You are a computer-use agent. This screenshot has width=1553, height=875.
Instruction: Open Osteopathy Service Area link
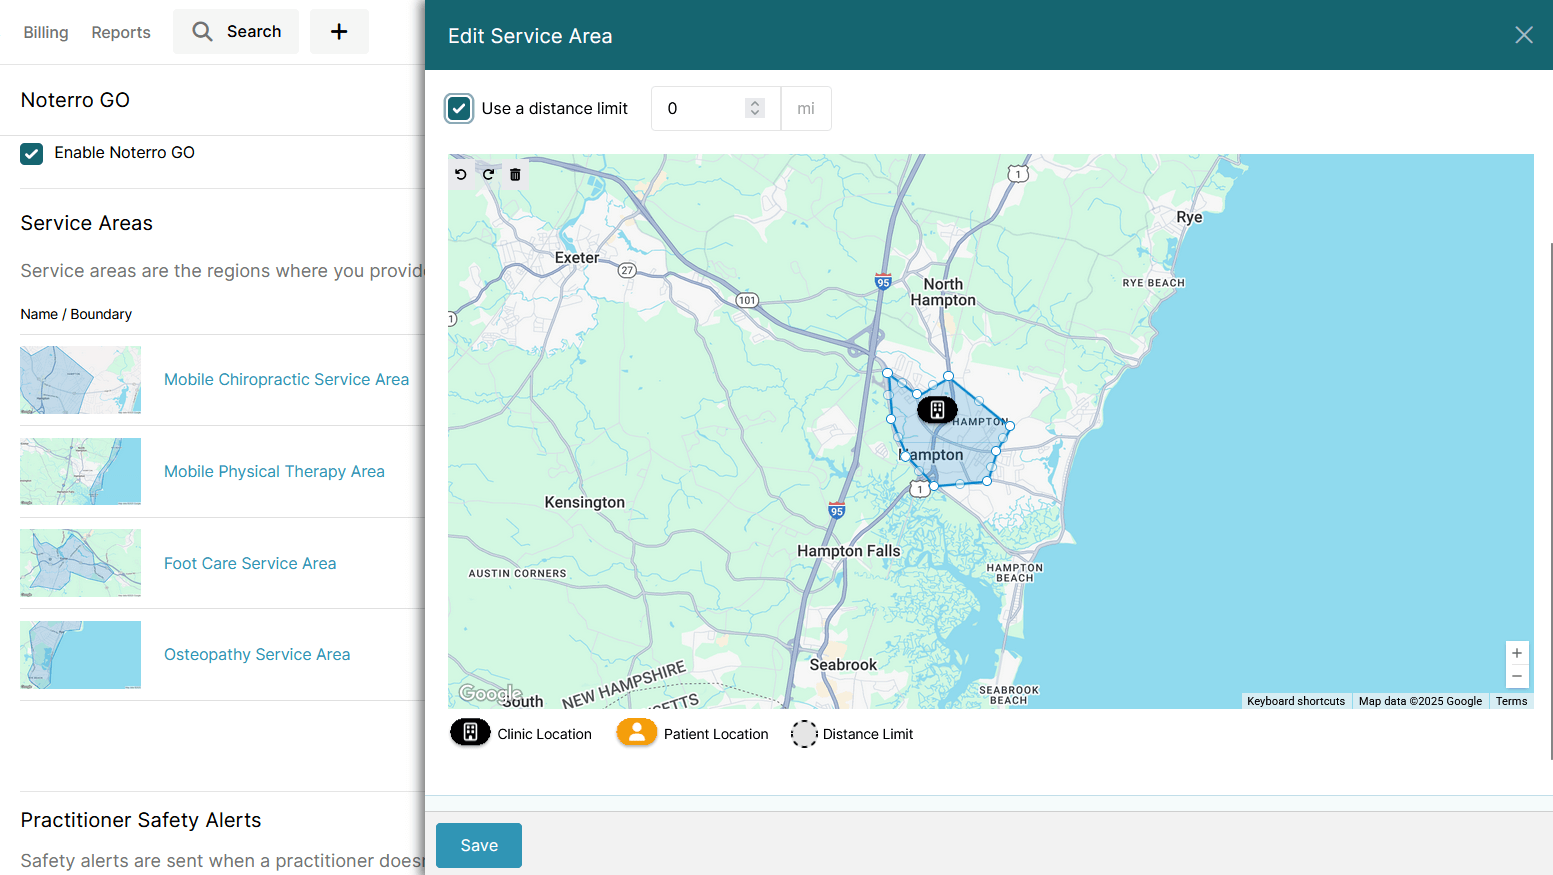point(257,655)
